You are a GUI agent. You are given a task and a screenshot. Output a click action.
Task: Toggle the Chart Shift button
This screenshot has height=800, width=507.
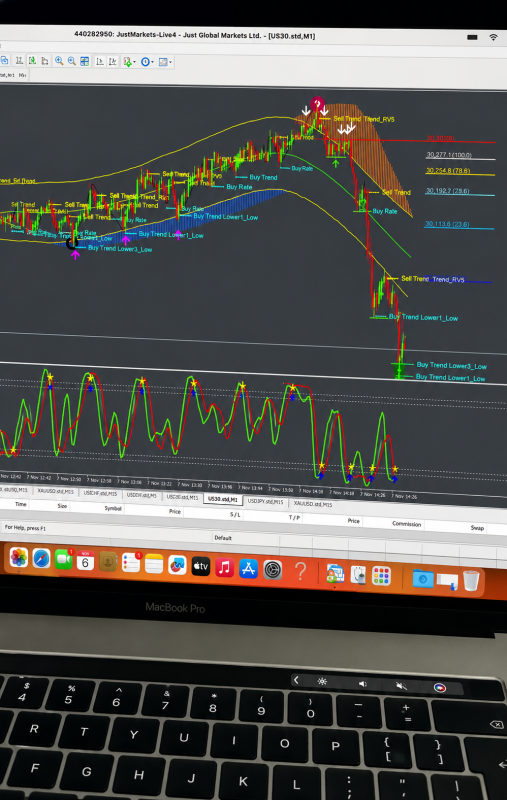pos(113,62)
